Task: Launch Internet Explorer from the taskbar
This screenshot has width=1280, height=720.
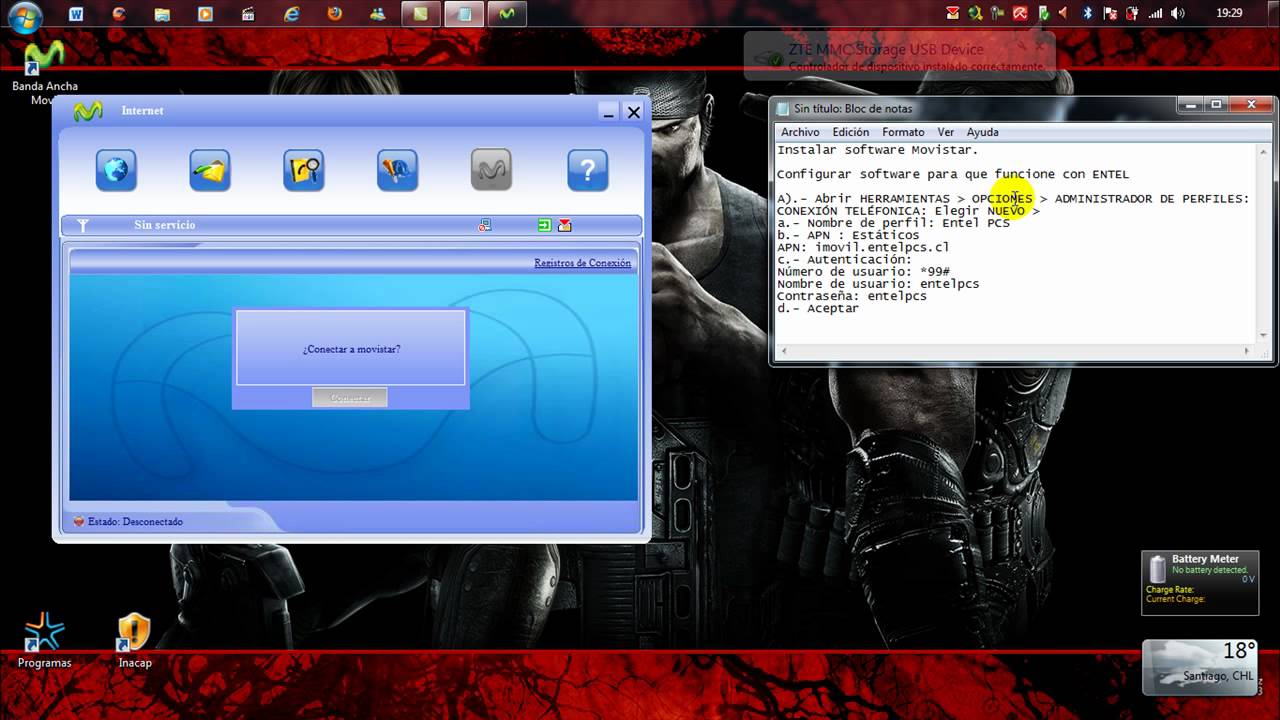Action: (292, 14)
